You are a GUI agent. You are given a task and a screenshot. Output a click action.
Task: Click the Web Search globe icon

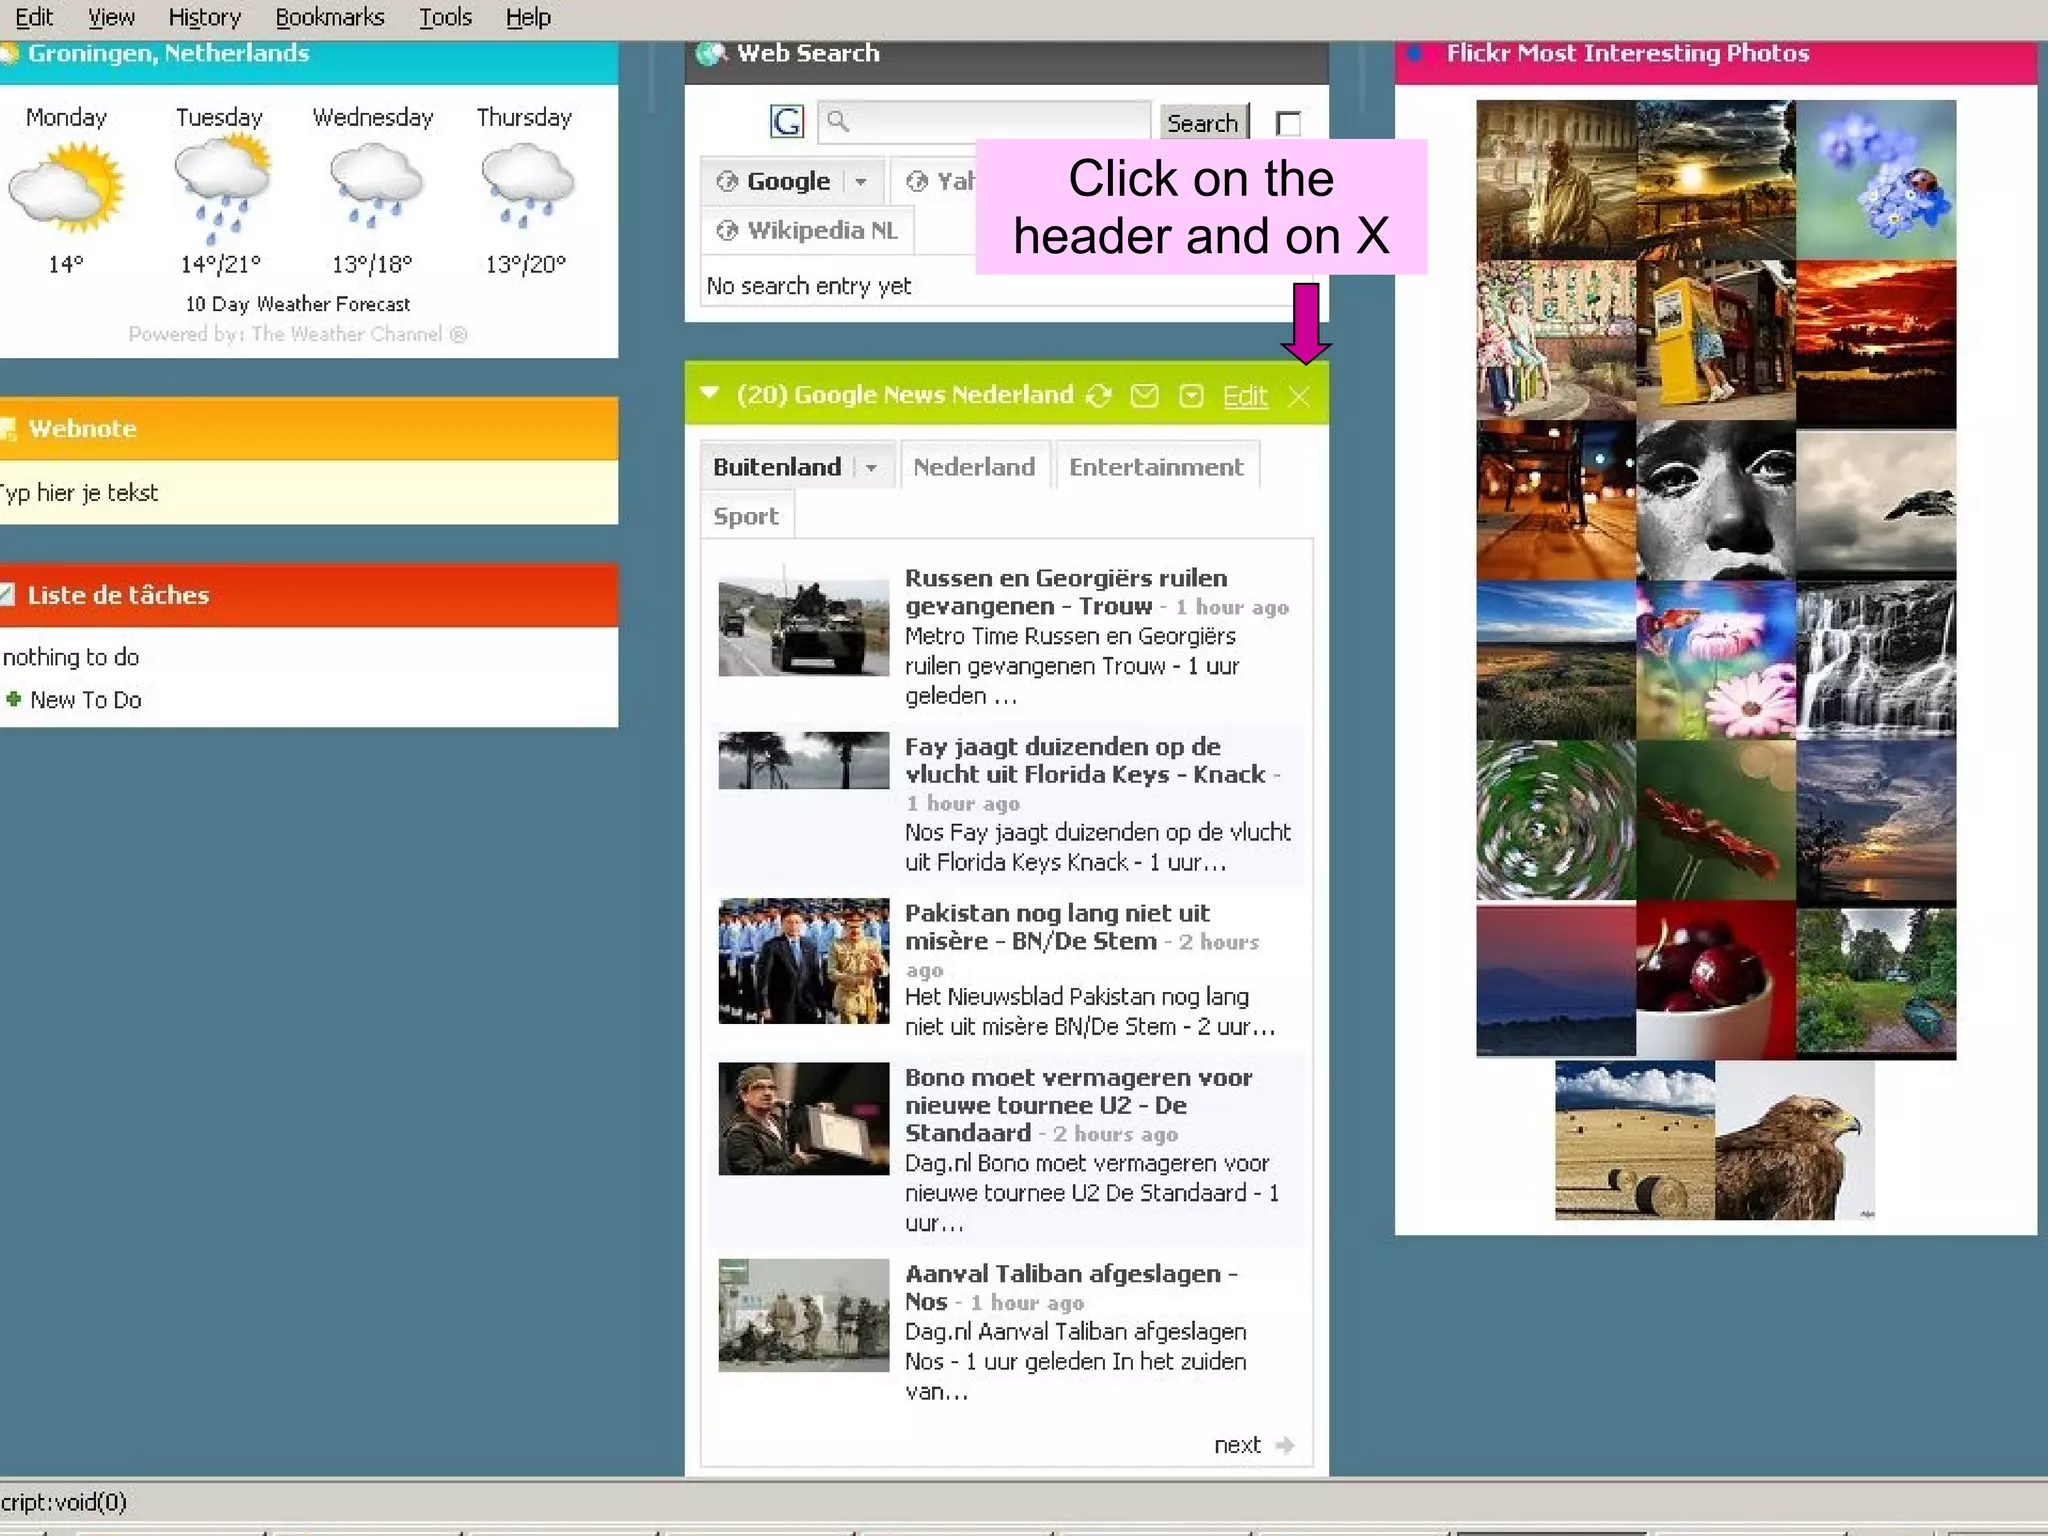tap(710, 53)
